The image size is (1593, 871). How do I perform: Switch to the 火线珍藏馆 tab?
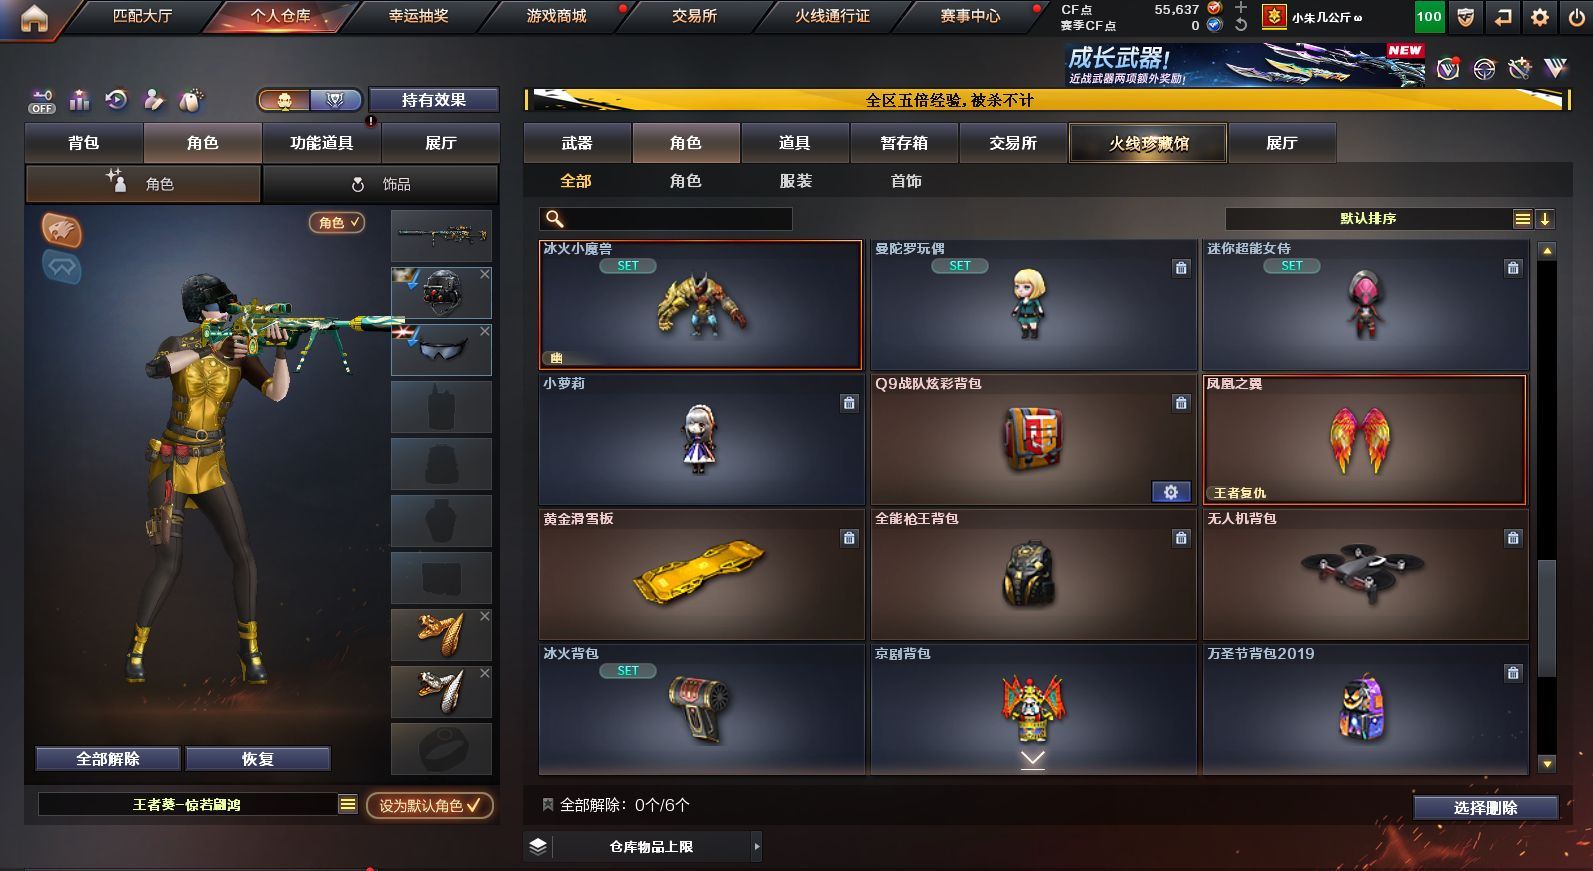(x=1148, y=143)
